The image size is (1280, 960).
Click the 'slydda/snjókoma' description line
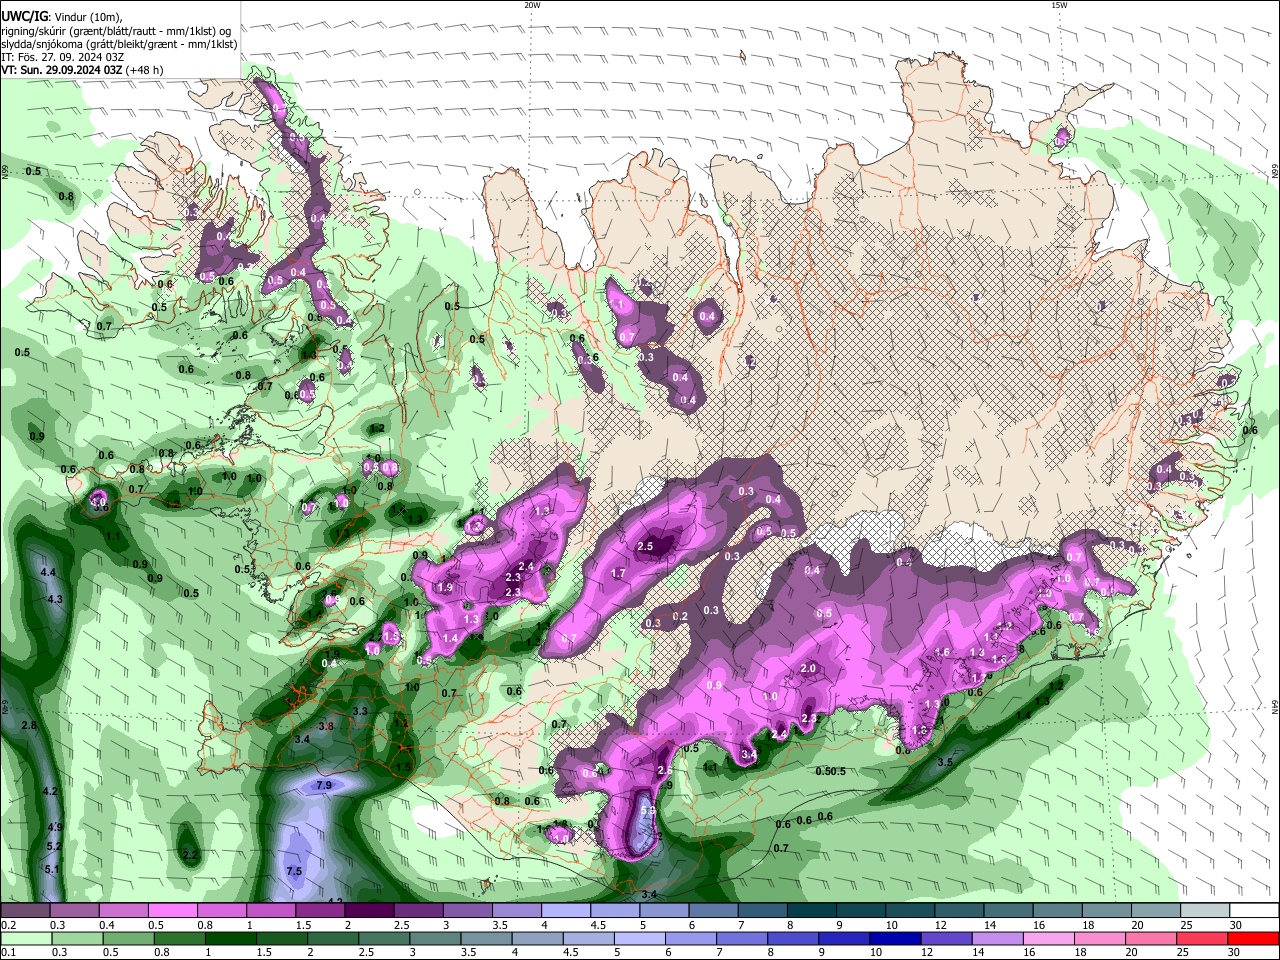(119, 44)
